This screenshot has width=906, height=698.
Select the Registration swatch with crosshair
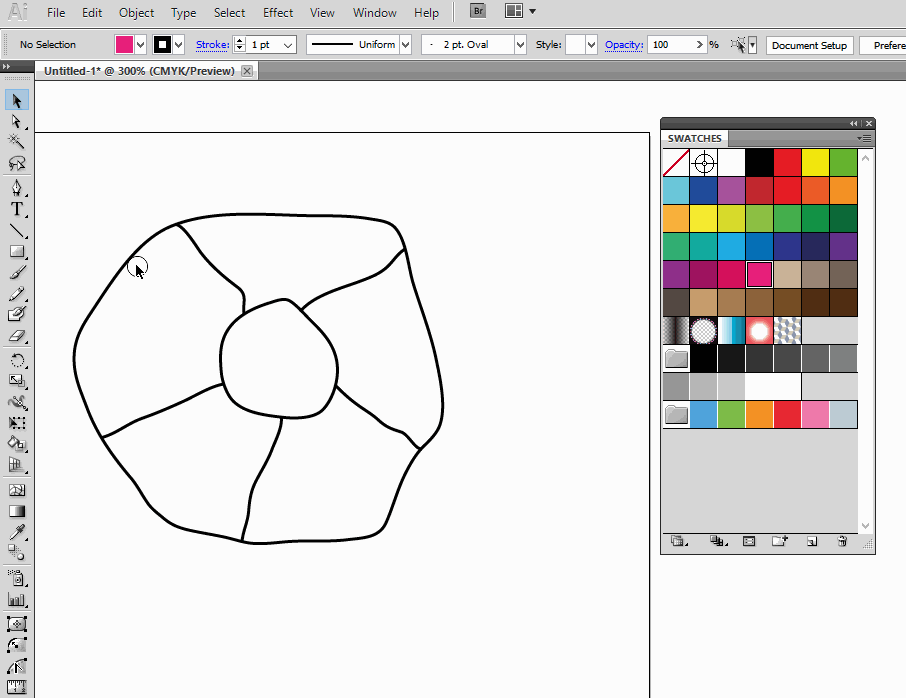pyautogui.click(x=704, y=163)
